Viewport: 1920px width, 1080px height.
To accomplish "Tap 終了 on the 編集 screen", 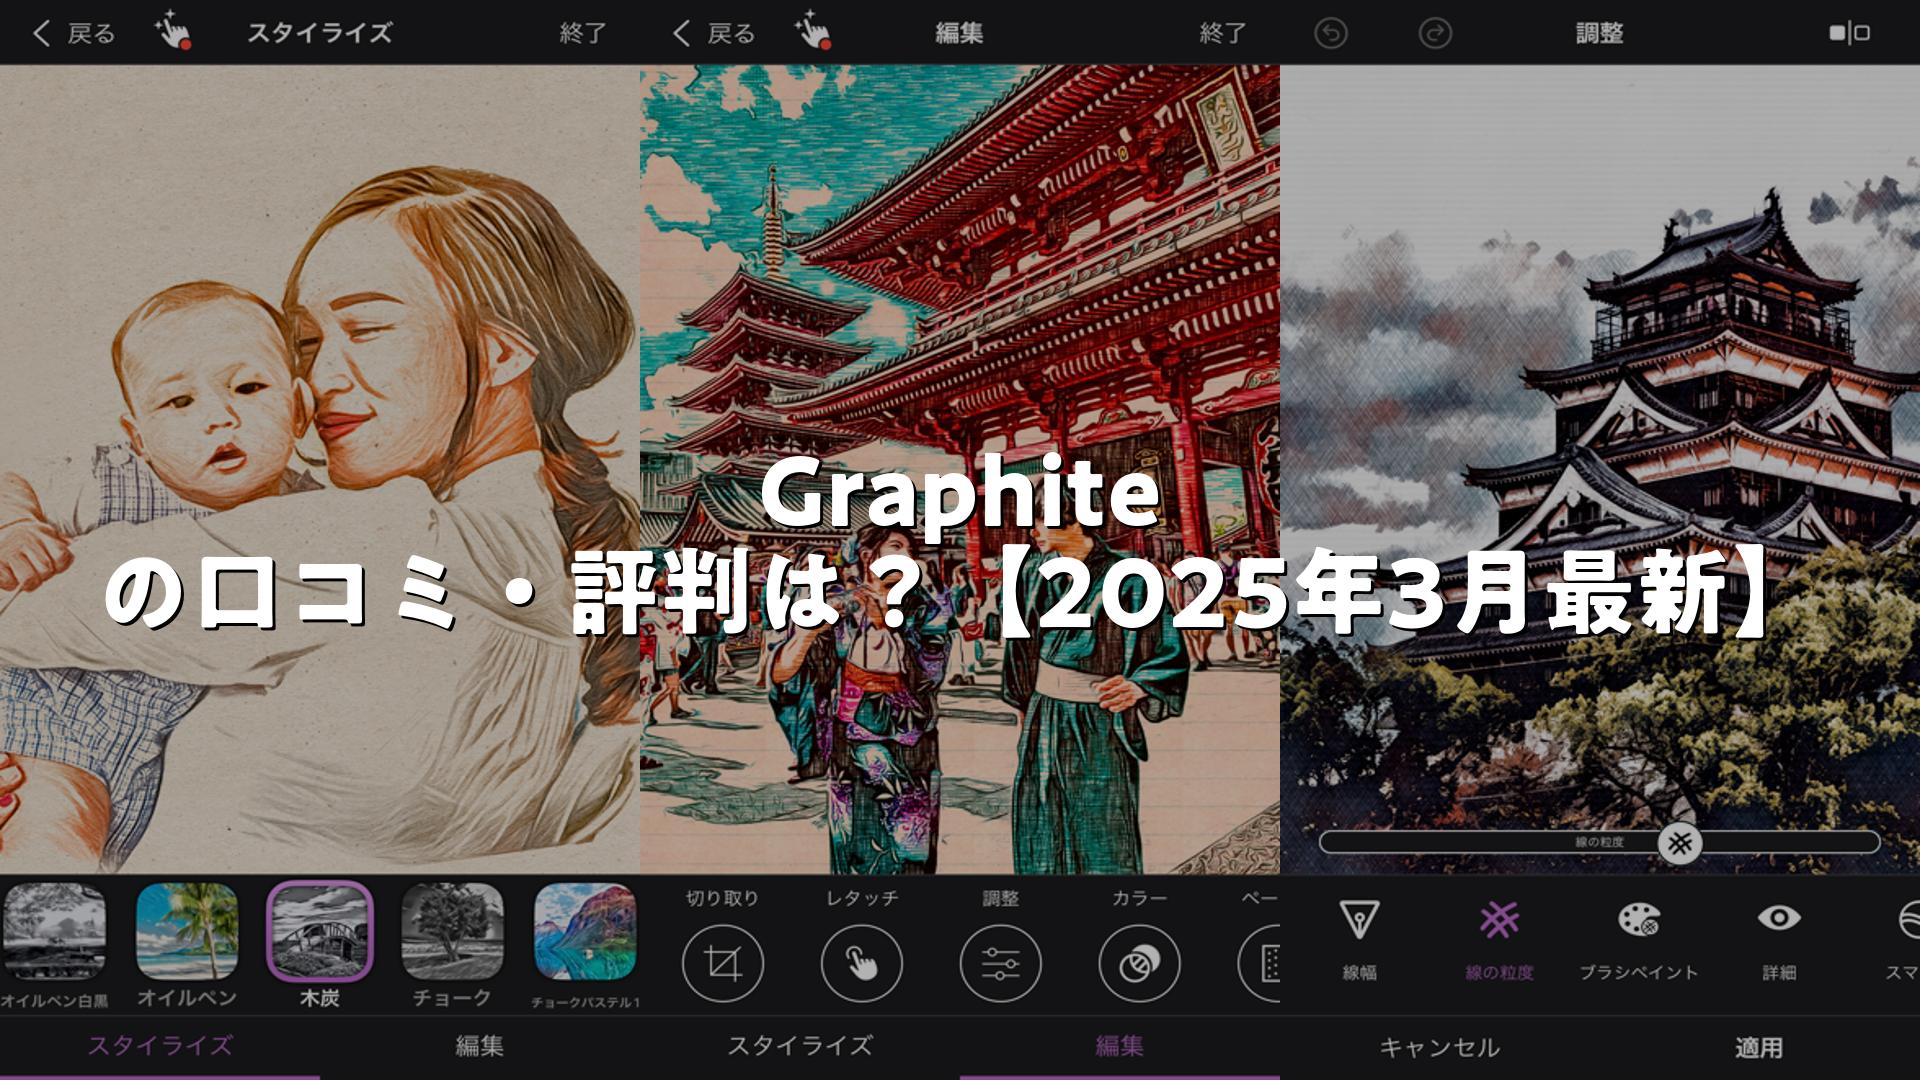I will pos(1223,33).
